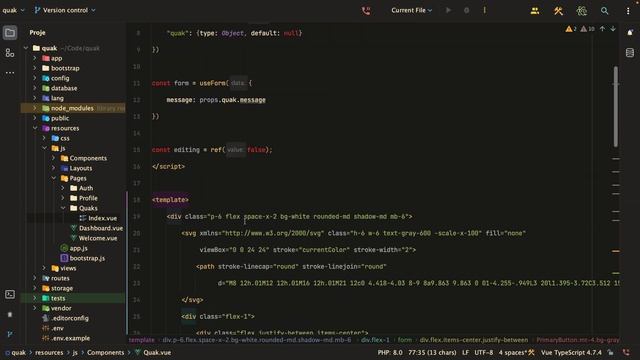Open the Database tool window
Image resolution: width=640 pixels, height=360 pixels.
point(630,53)
